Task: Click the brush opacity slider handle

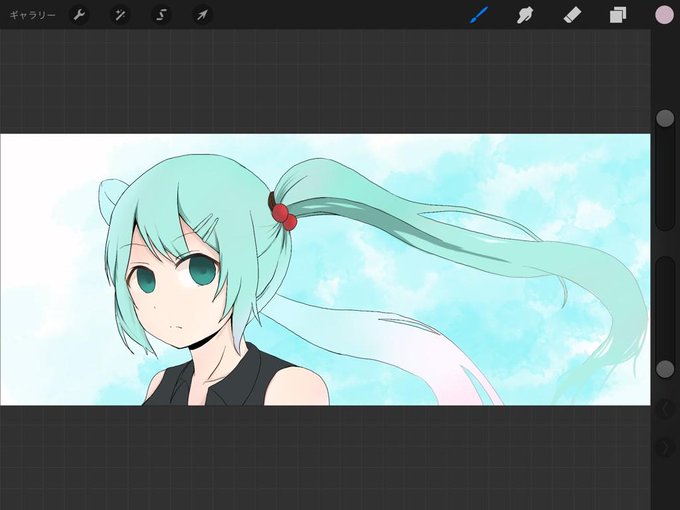Action: 665,369
